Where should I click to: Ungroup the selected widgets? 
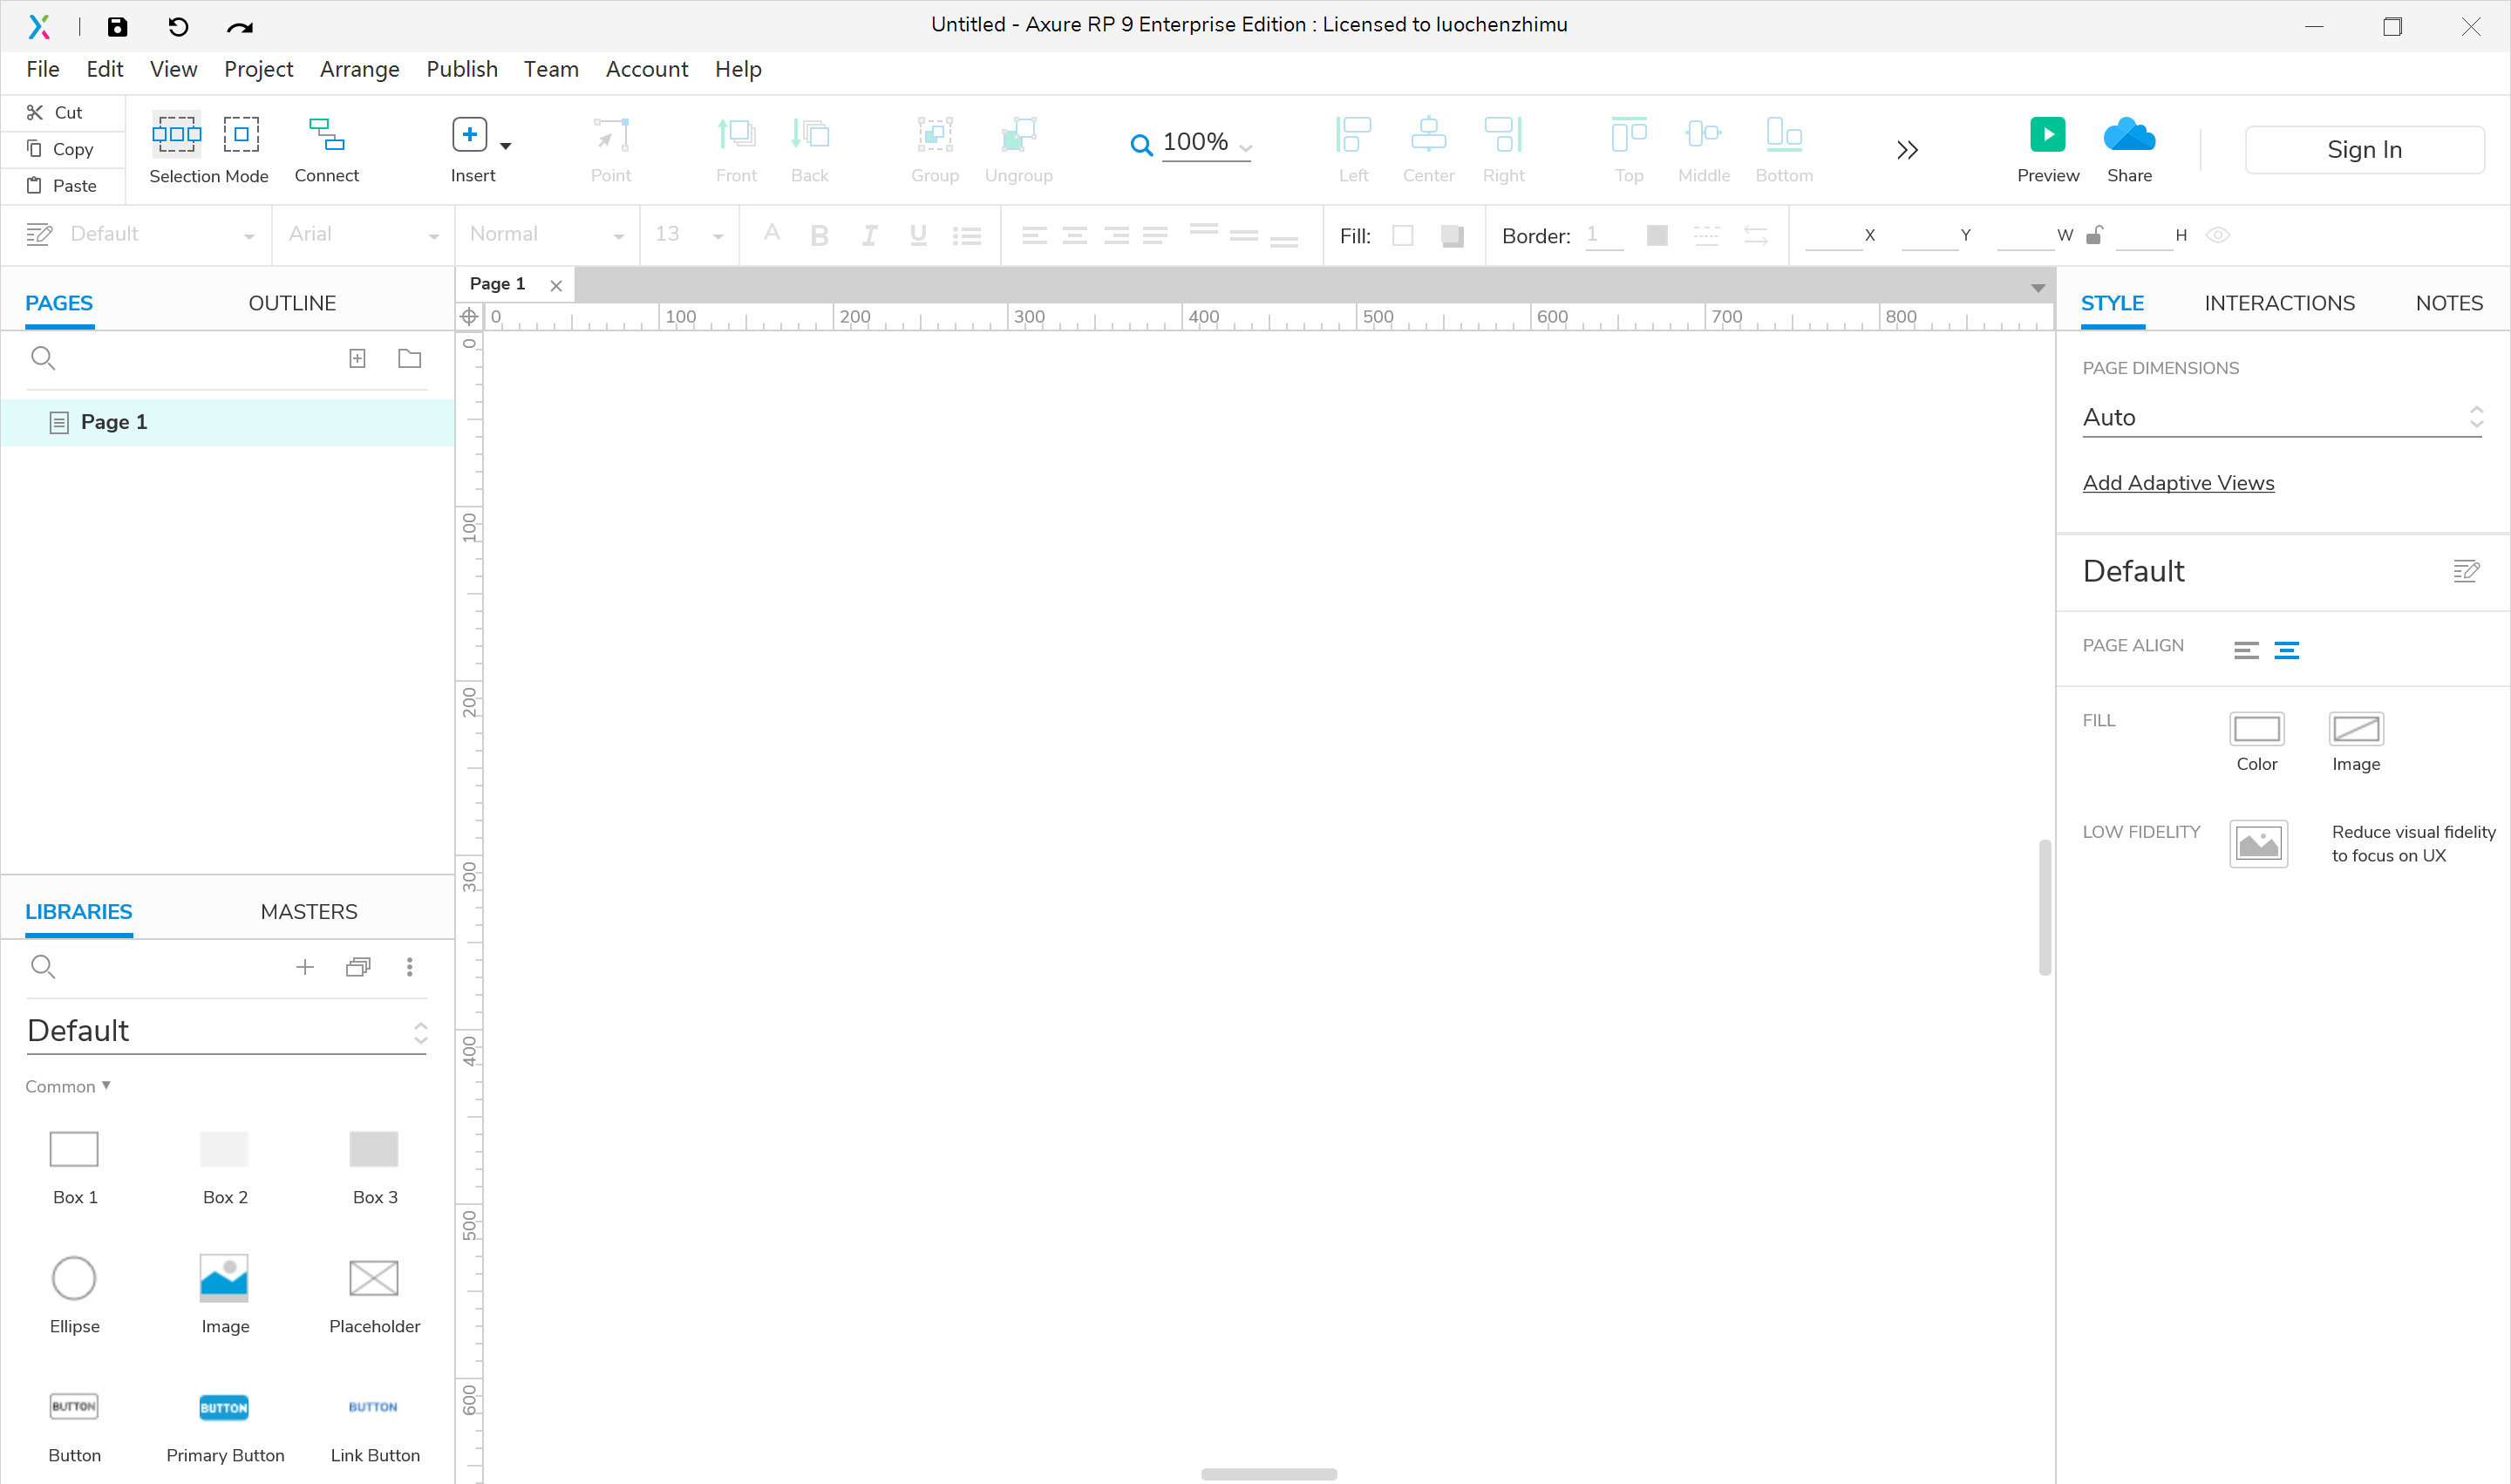(x=1018, y=148)
